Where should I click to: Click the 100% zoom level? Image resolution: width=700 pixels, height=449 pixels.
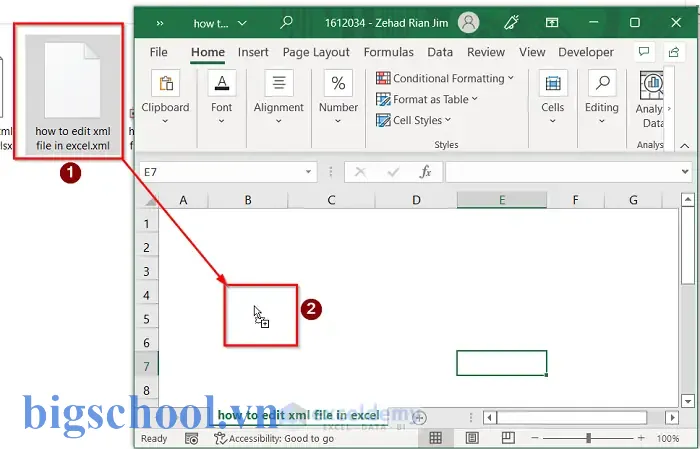[668, 439]
